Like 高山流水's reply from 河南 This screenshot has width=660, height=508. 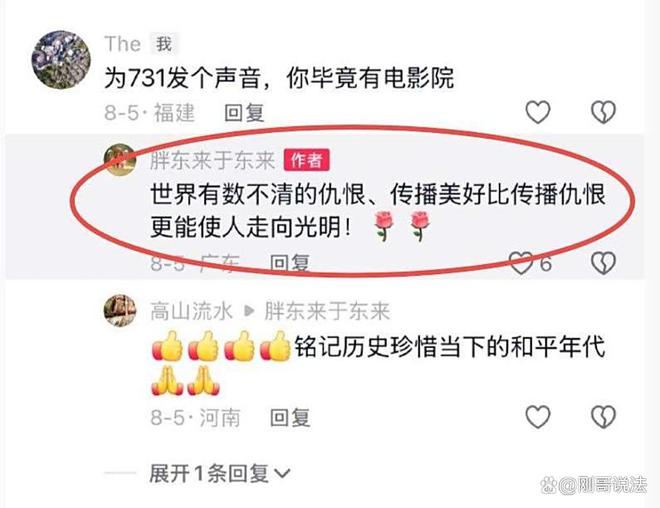(538, 417)
